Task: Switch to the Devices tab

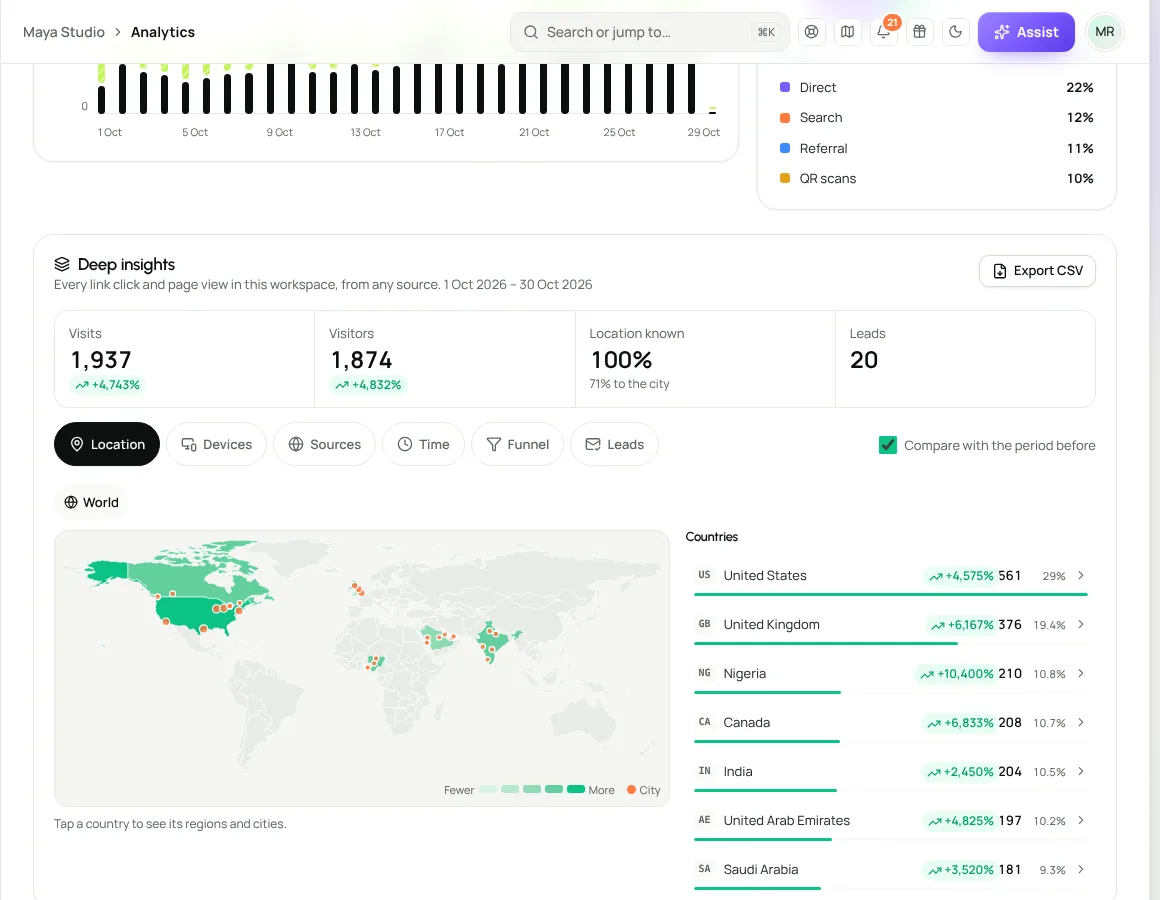Action: 216,444
